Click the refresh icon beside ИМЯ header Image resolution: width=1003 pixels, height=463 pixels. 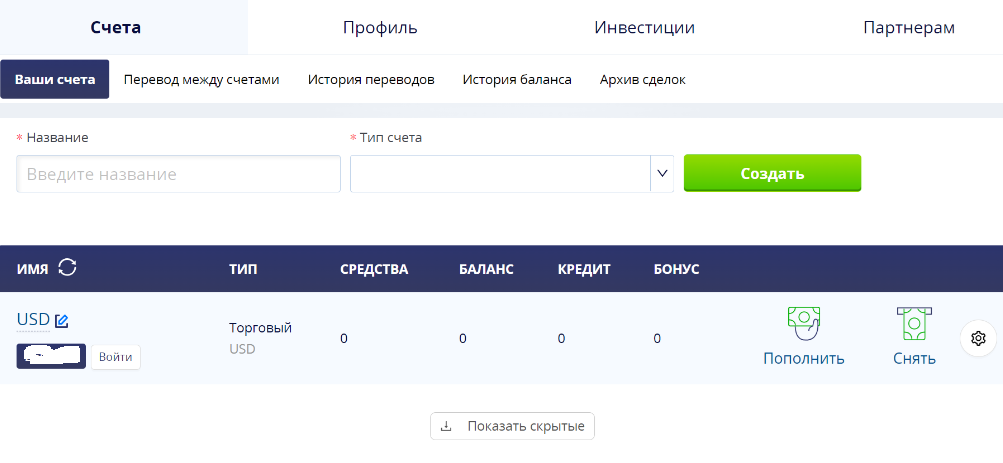click(x=67, y=267)
